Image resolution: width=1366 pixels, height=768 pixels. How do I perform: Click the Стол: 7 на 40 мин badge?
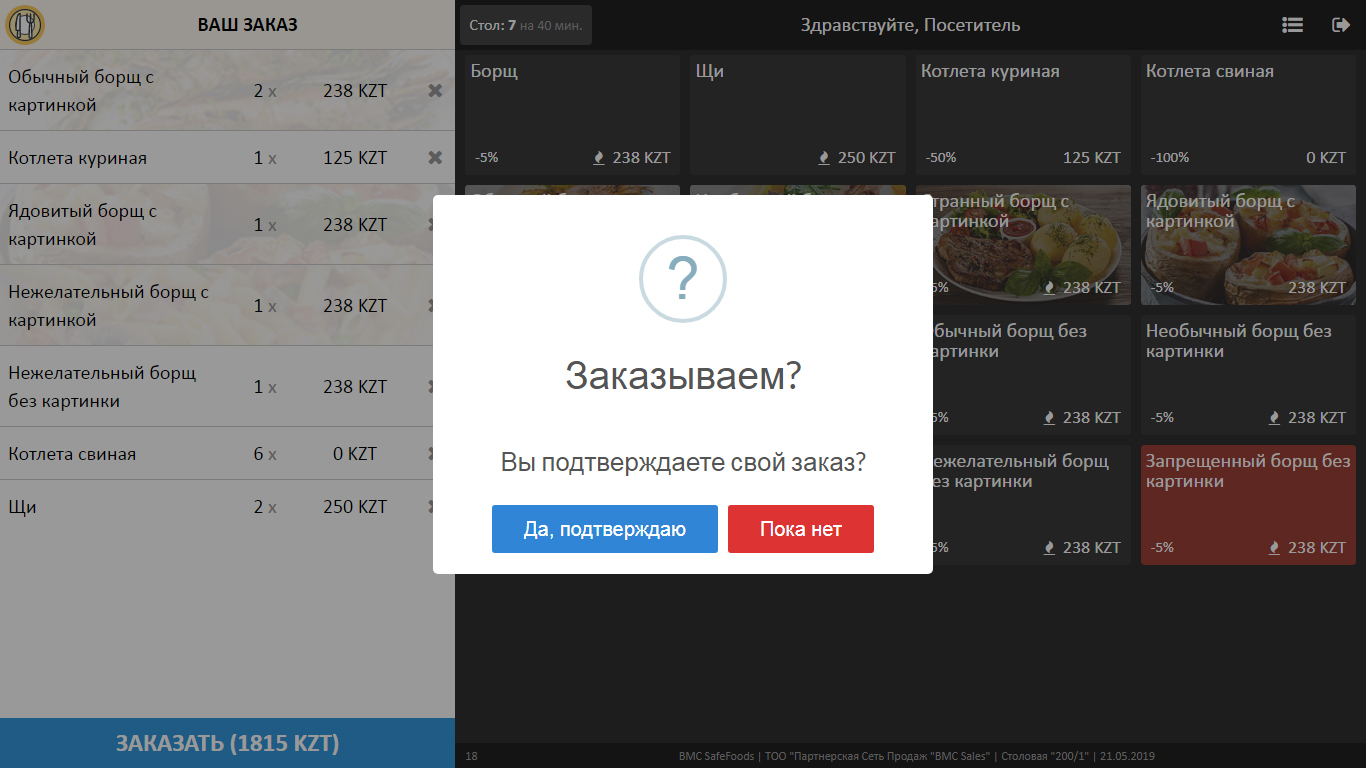point(525,24)
